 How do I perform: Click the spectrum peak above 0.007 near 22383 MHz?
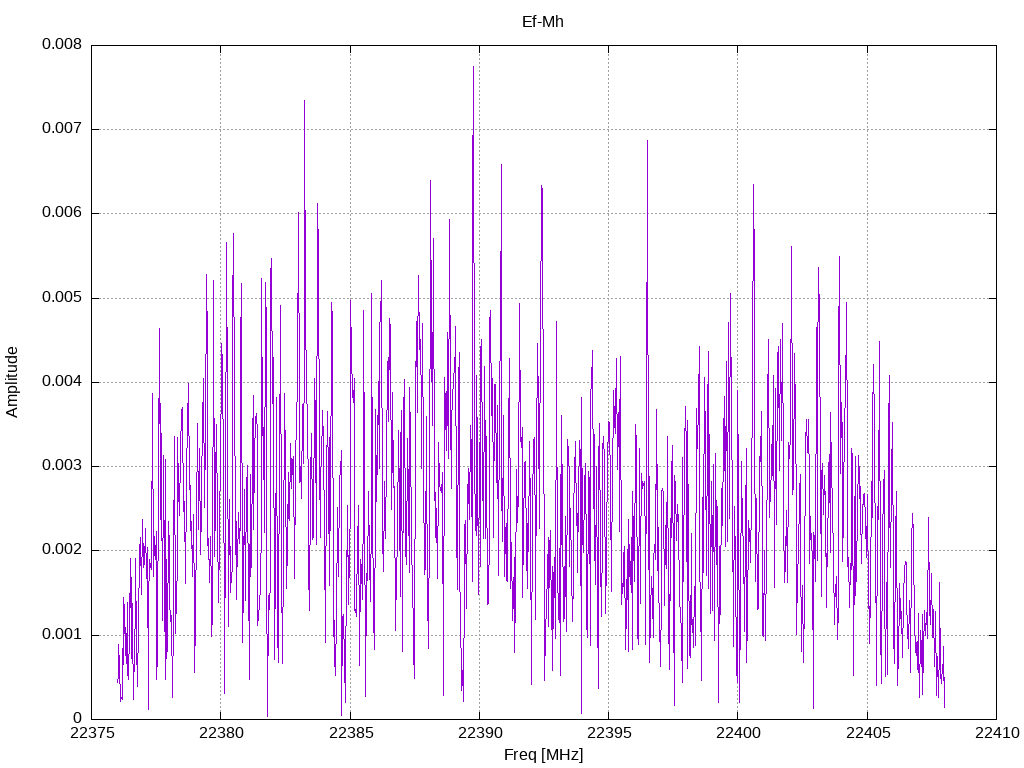(304, 101)
